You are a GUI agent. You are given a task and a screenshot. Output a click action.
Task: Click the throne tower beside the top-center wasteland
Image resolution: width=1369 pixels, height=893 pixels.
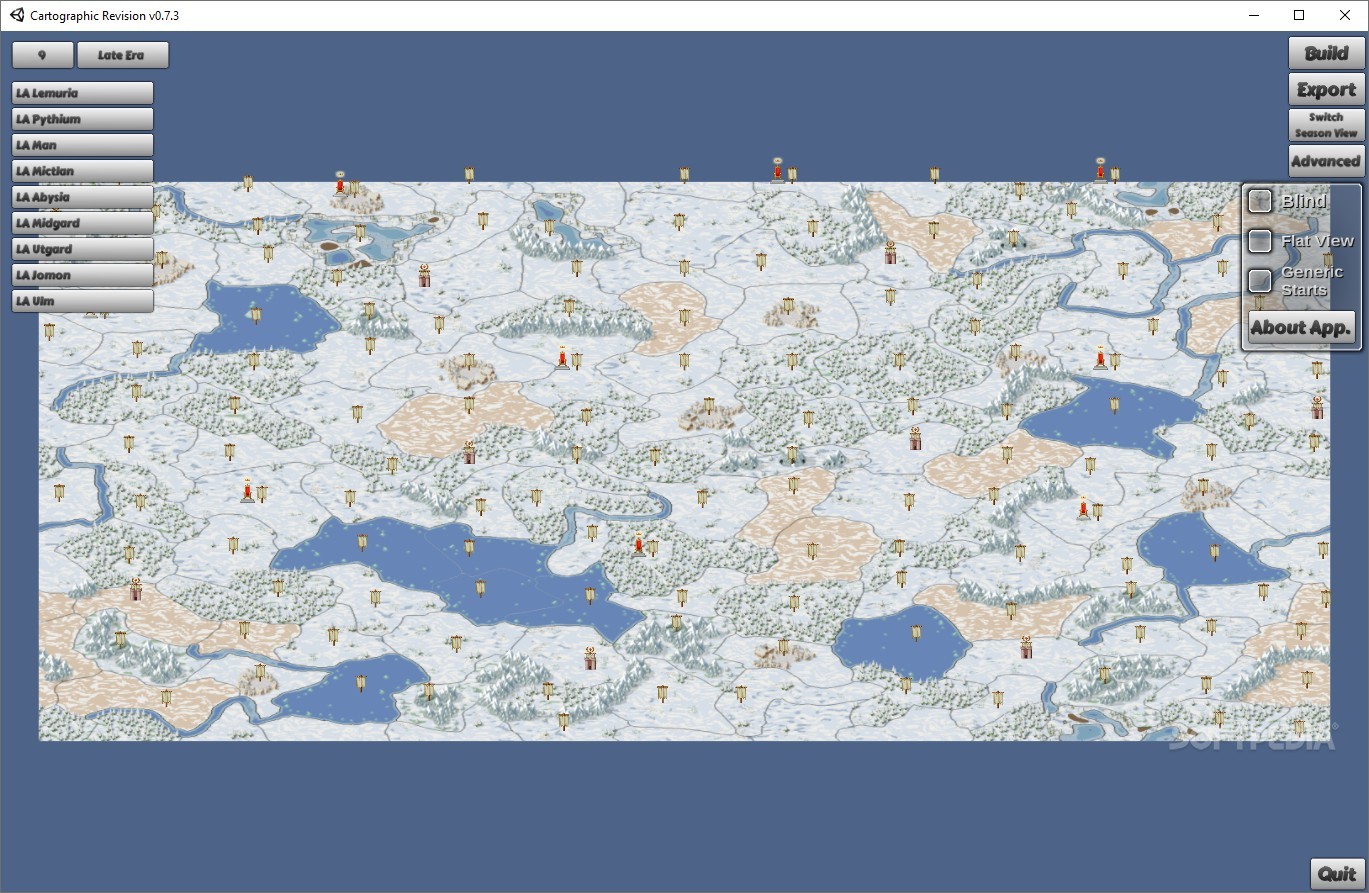pyautogui.click(x=890, y=252)
